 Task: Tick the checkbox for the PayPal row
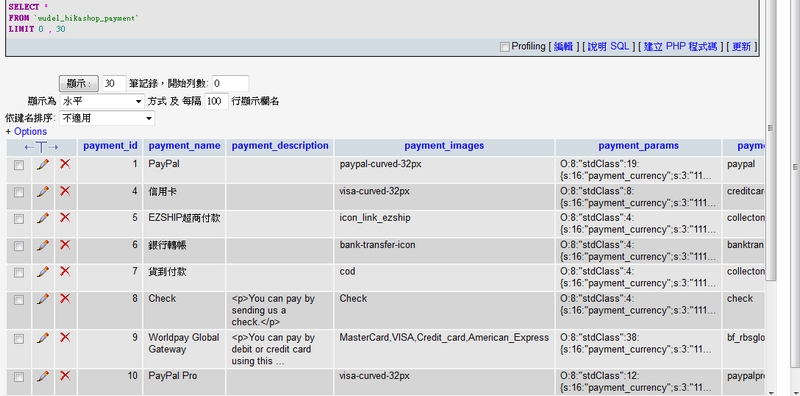tap(19, 165)
